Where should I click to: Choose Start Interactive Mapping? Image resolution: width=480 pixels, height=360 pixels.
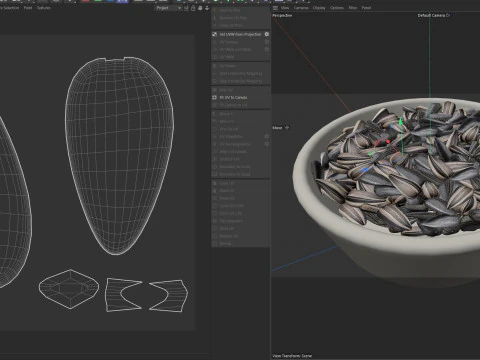coord(240,73)
